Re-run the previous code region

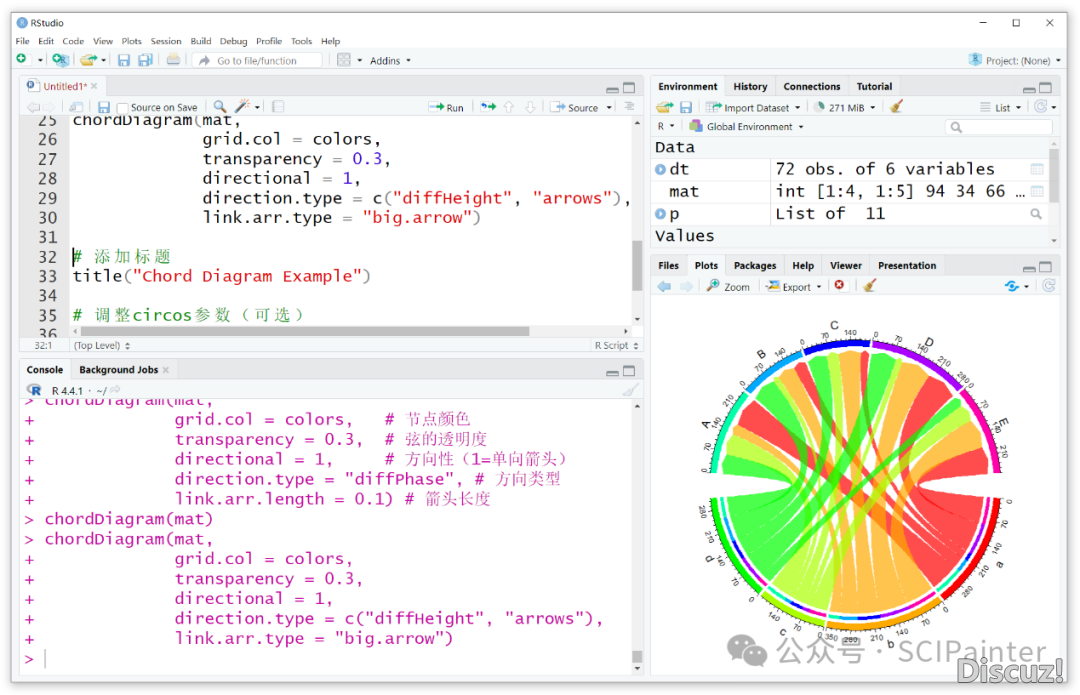pos(488,107)
